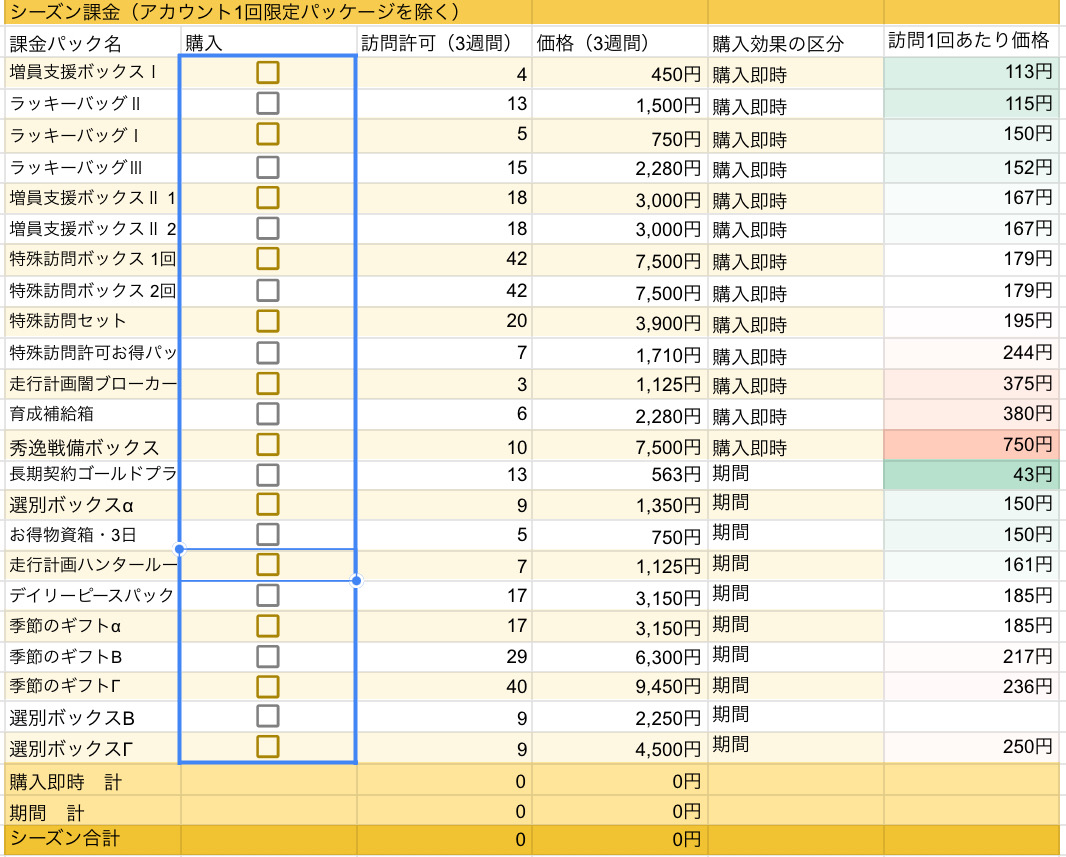1066x857 pixels.
Task: Toggle the 季節のギフトΒ purchase checkbox
Action: pyautogui.click(x=267, y=657)
